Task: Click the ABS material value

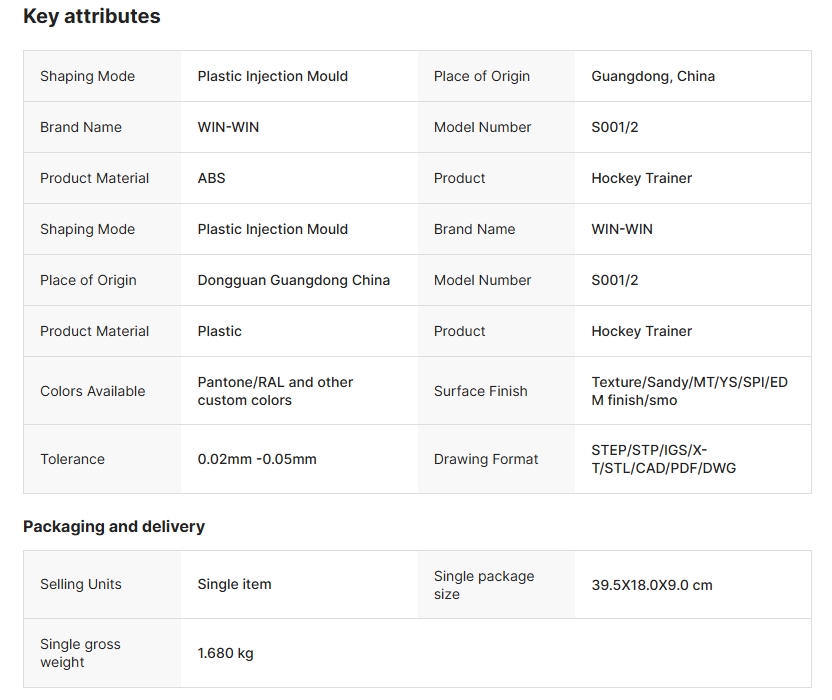Action: click(x=211, y=178)
